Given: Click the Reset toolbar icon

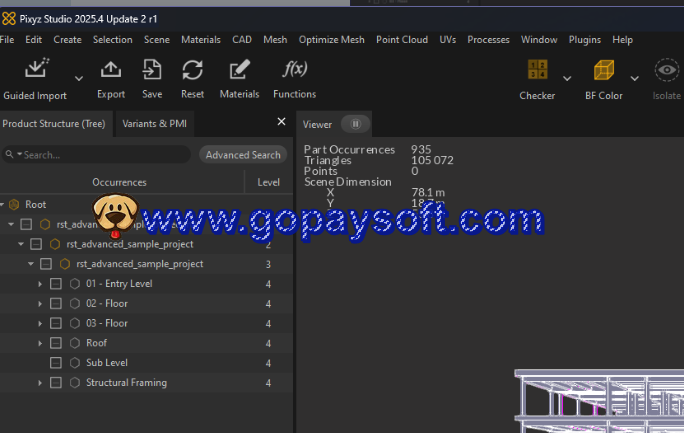Looking at the screenshot, I should pyautogui.click(x=192, y=70).
